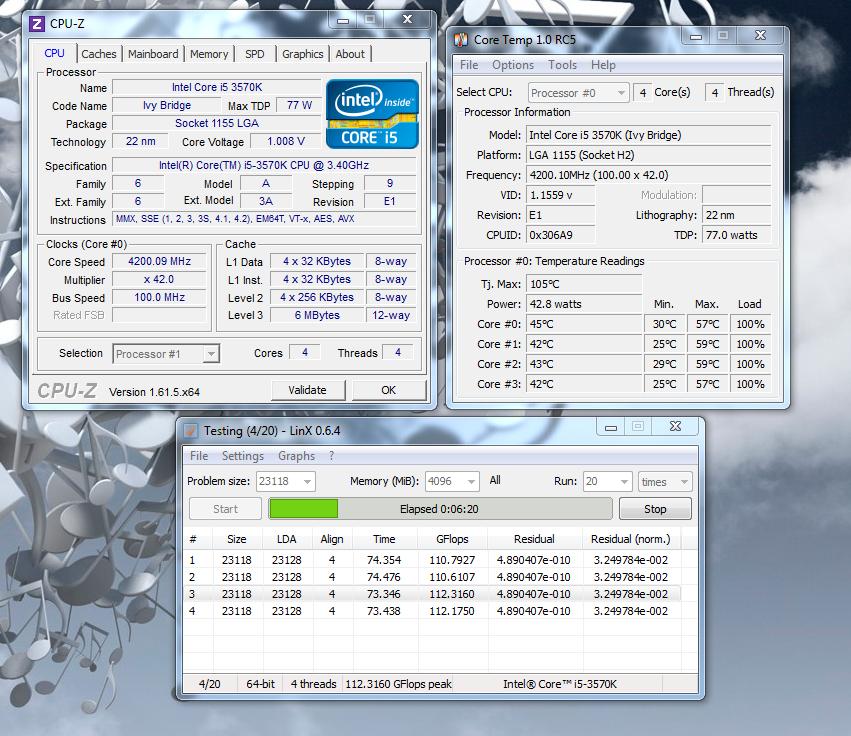The height and width of the screenshot is (736, 851).
Task: Click the Align column header
Action: pos(332,539)
